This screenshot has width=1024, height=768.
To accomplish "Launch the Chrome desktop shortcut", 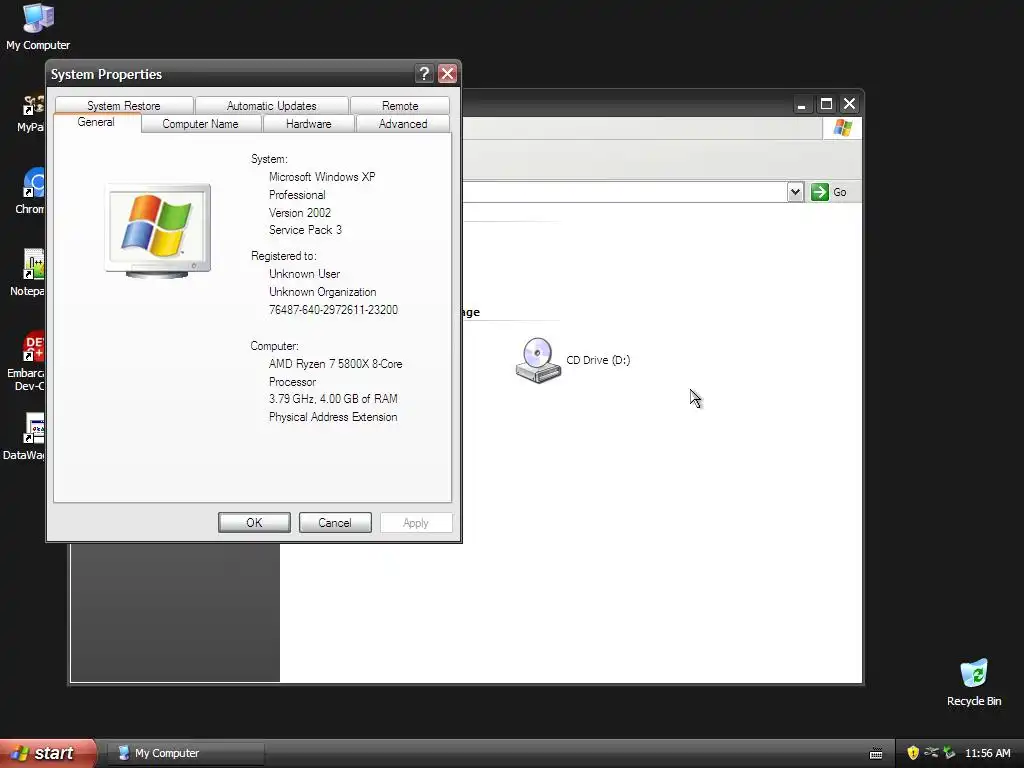I will [31, 191].
